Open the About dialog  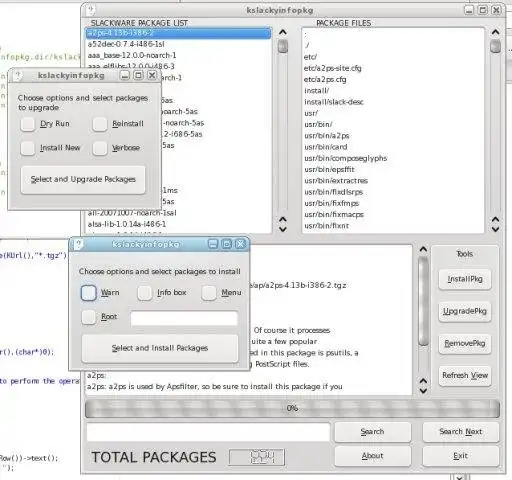[373, 456]
